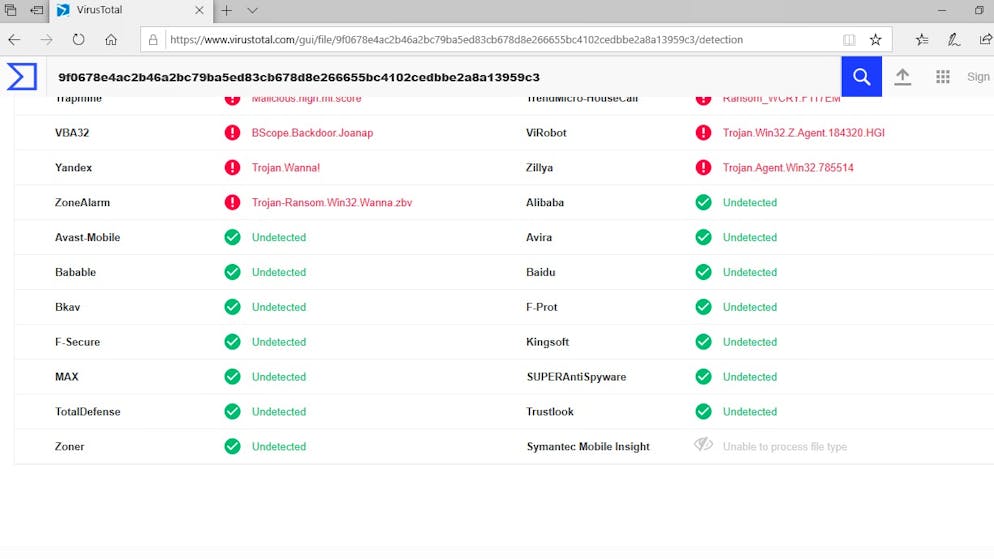Click Yandex red alert icon
994x559 pixels.
233,167
